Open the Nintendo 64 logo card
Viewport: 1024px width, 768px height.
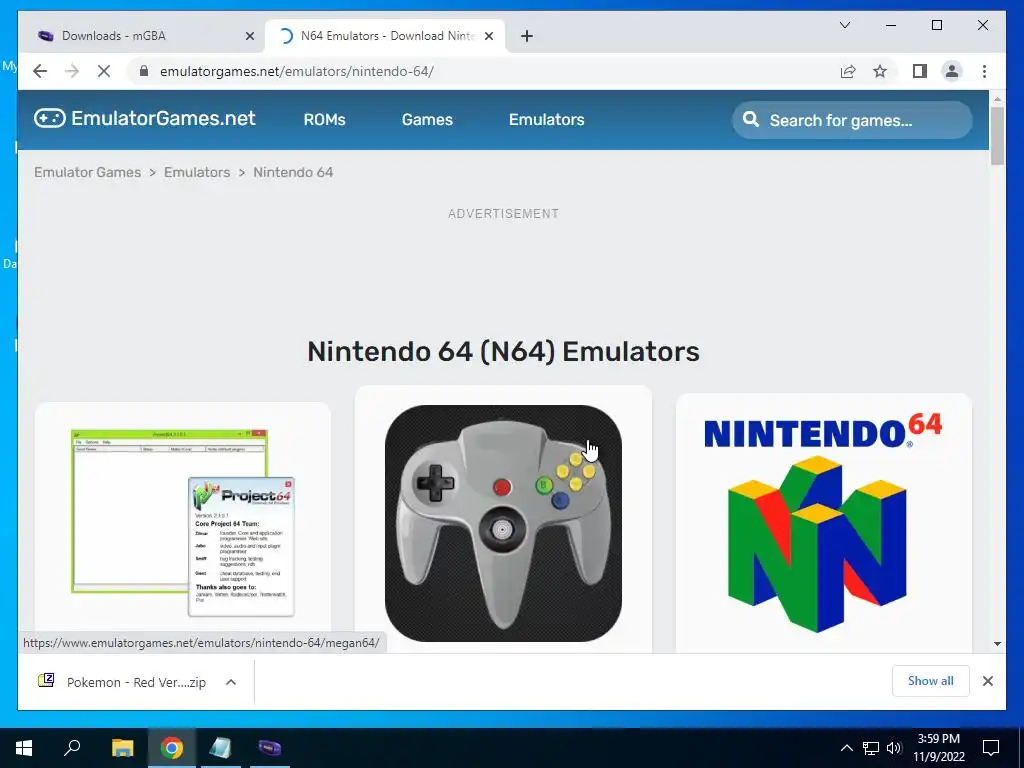(x=824, y=523)
